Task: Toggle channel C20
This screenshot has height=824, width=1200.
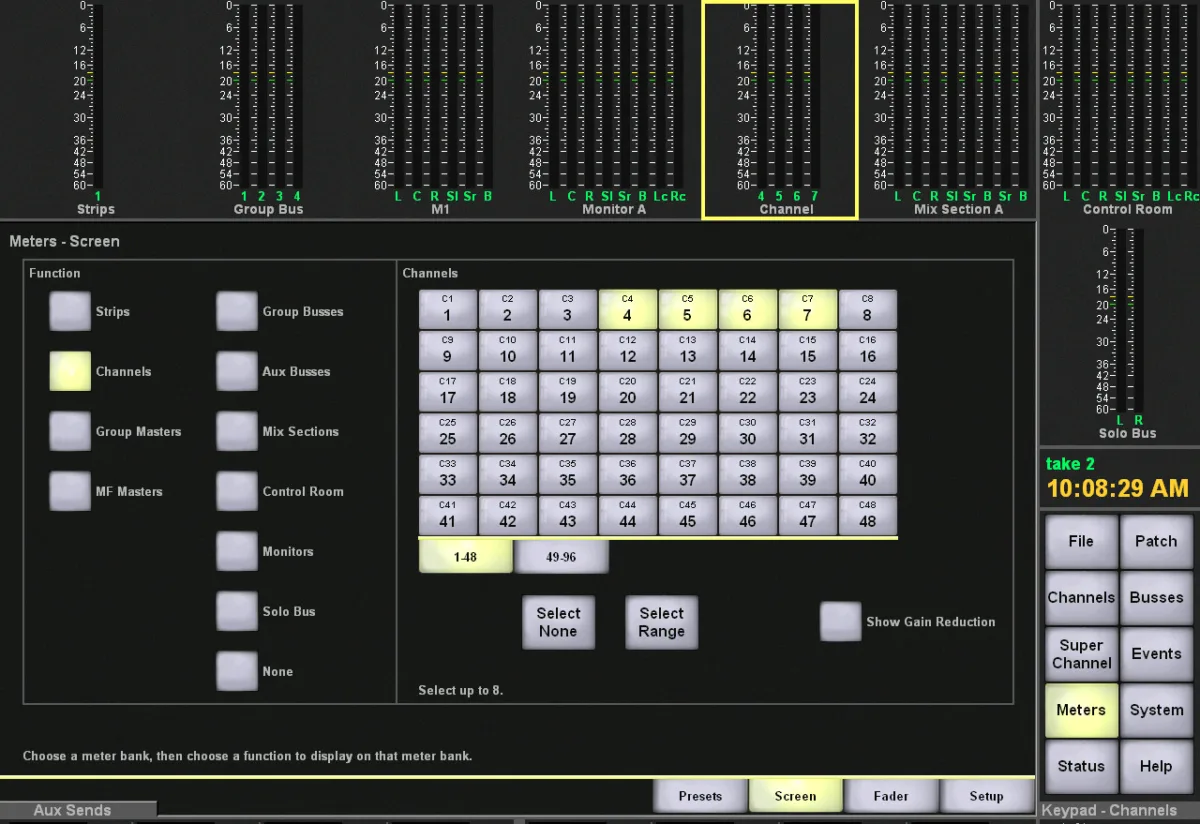Action: 628,391
